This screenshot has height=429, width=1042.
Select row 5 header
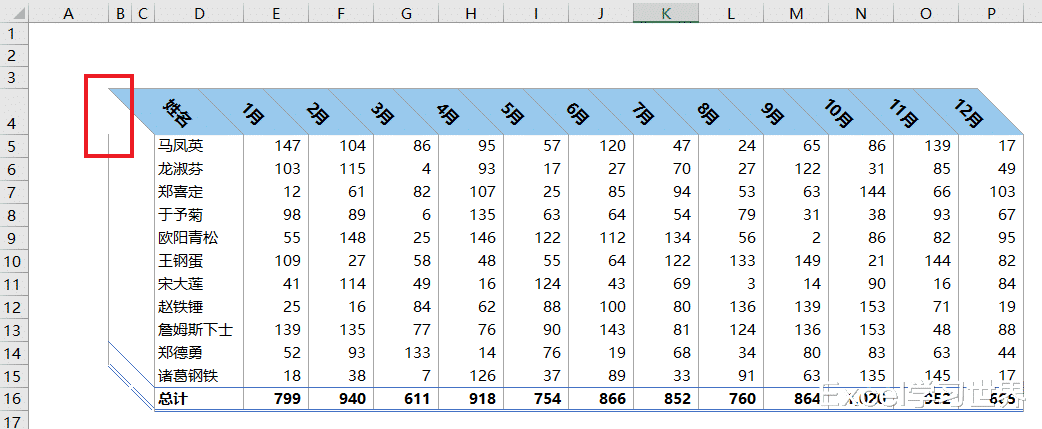pyautogui.click(x=14, y=145)
